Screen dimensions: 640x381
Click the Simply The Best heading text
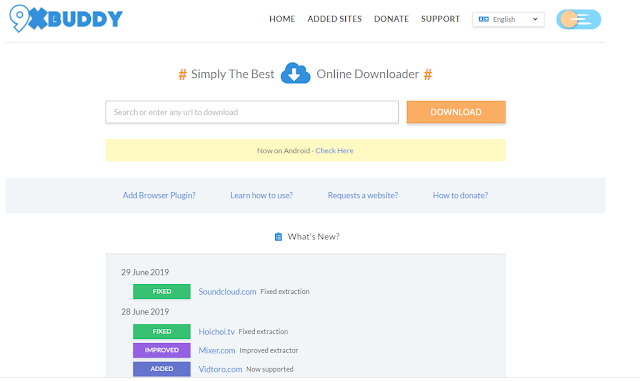coord(233,74)
